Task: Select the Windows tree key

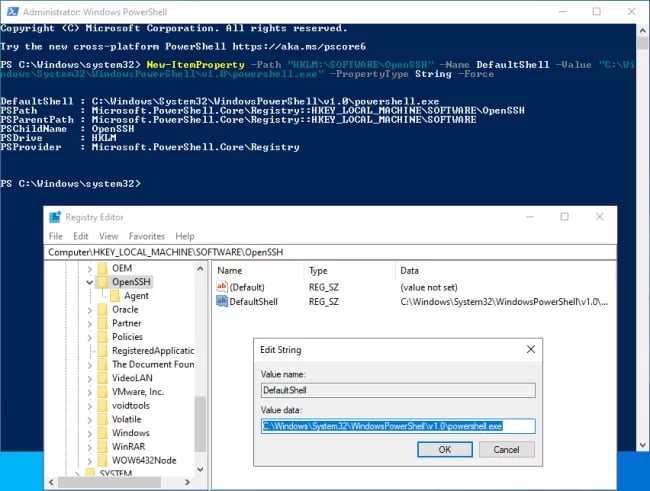Action: 131,433
